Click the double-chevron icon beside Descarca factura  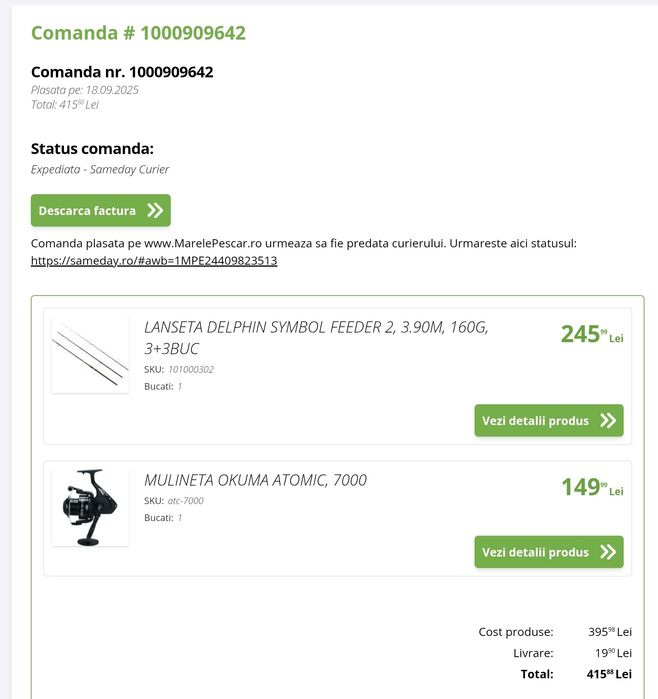(x=154, y=211)
